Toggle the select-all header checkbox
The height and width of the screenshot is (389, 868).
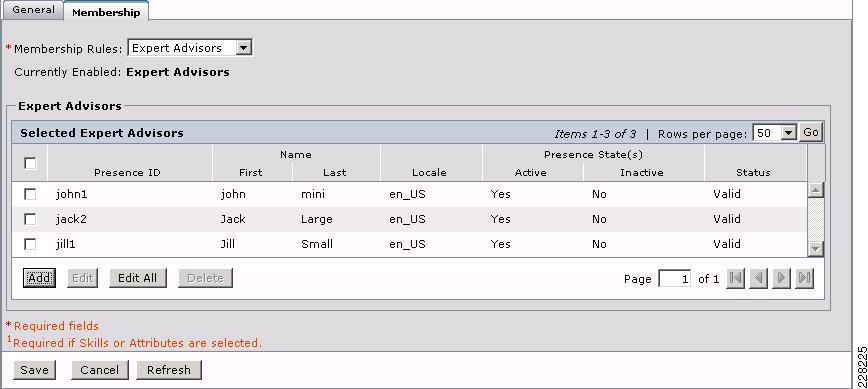click(30, 163)
